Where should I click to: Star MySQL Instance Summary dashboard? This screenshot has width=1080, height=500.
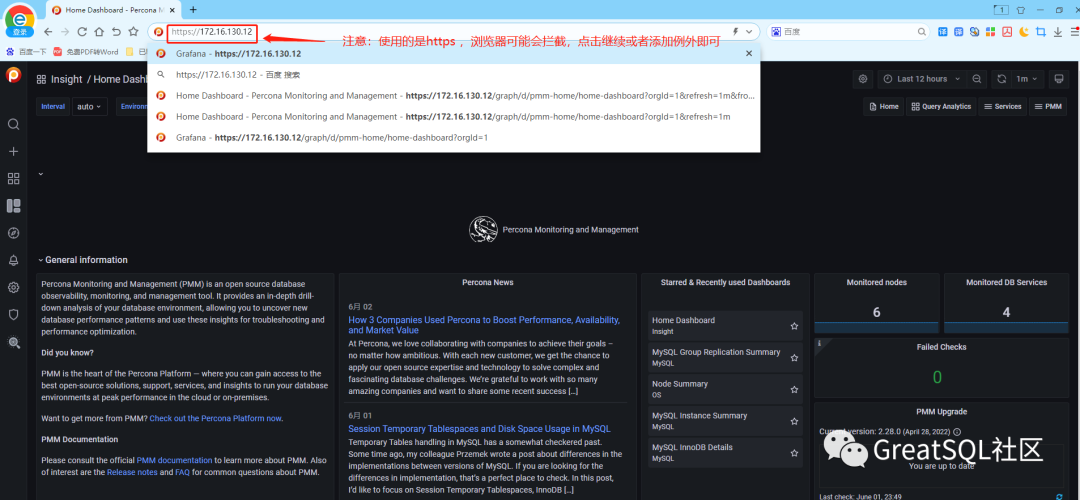coord(794,421)
